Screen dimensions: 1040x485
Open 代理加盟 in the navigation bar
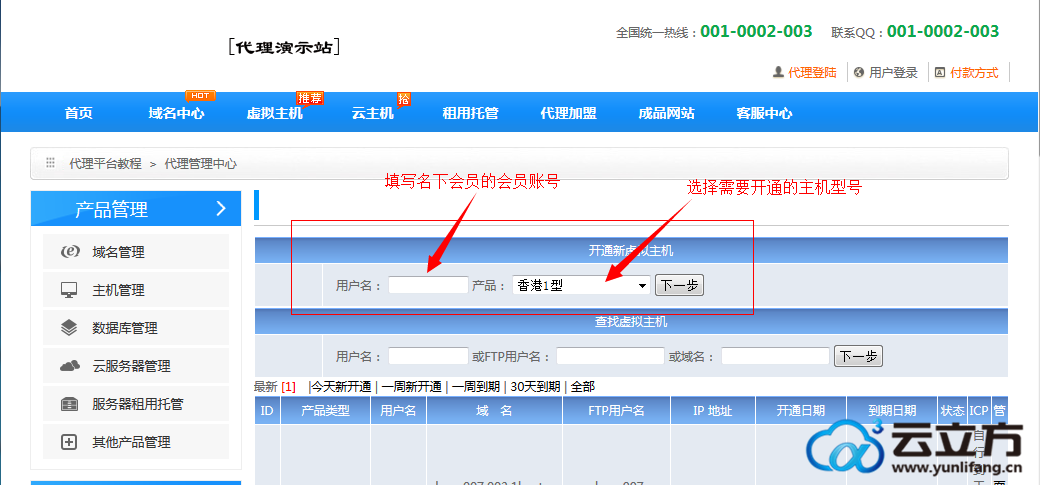click(x=568, y=113)
